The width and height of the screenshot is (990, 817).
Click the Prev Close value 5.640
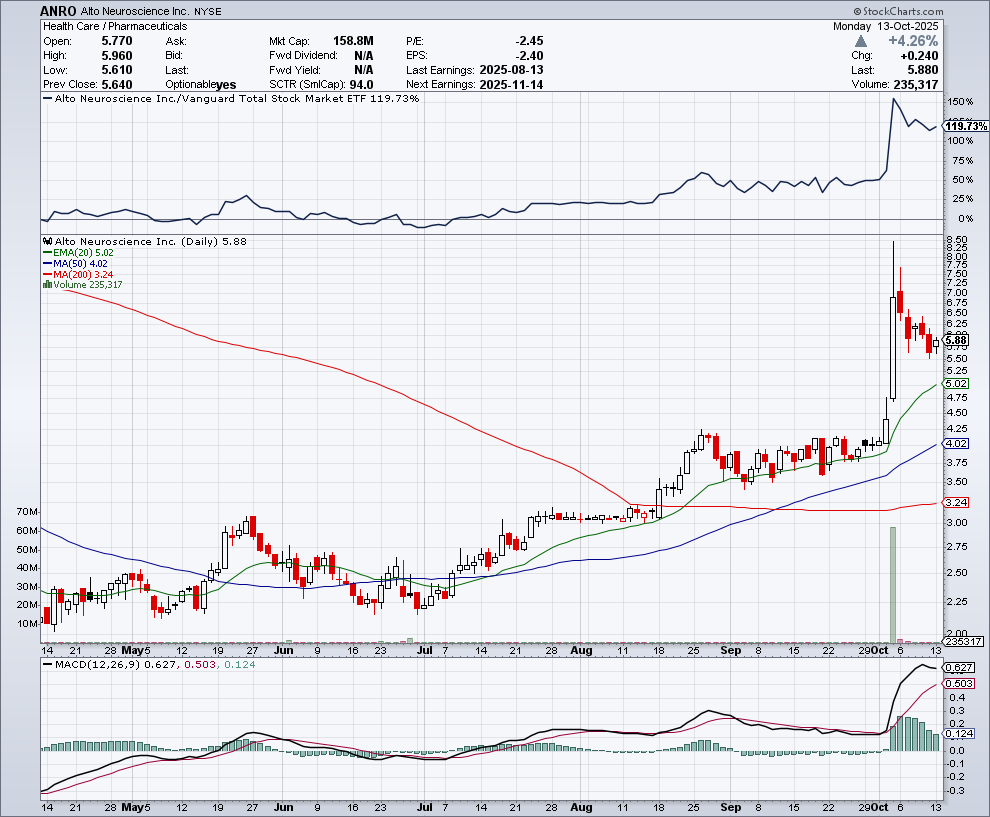[x=117, y=85]
